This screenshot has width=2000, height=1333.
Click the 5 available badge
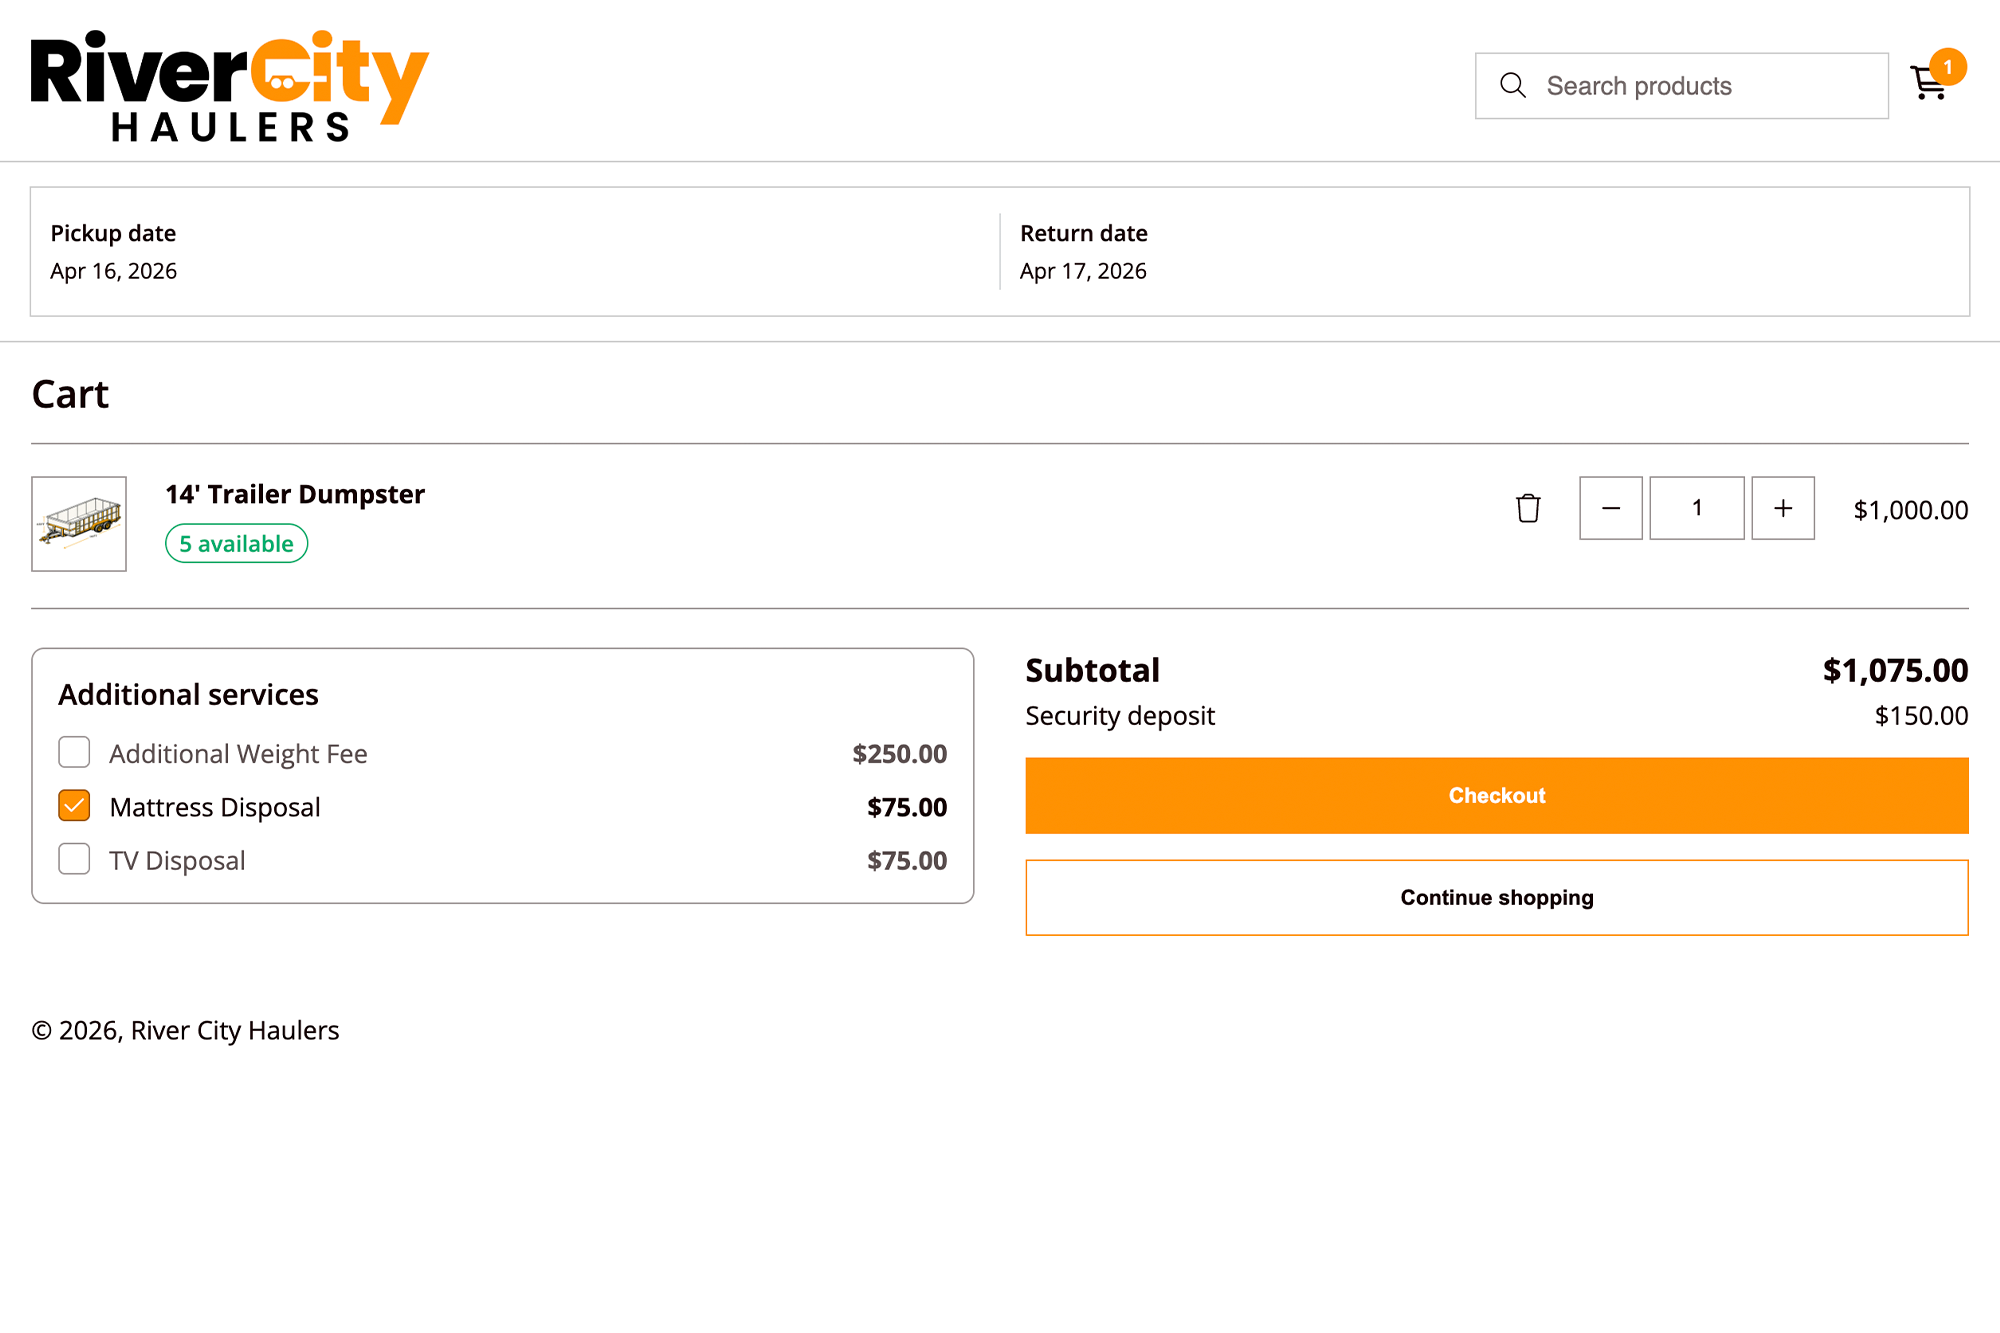coord(237,544)
